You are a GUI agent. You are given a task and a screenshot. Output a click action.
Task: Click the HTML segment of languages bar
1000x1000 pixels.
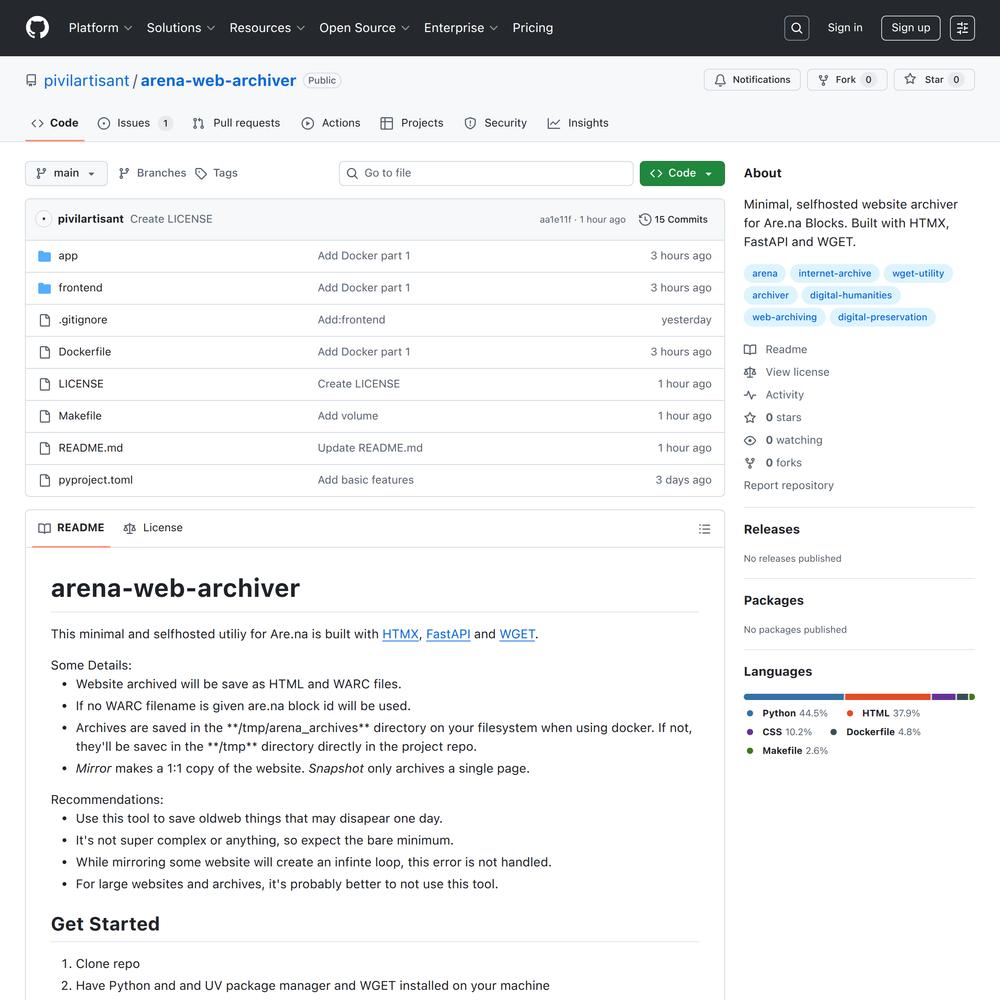[x=888, y=697]
